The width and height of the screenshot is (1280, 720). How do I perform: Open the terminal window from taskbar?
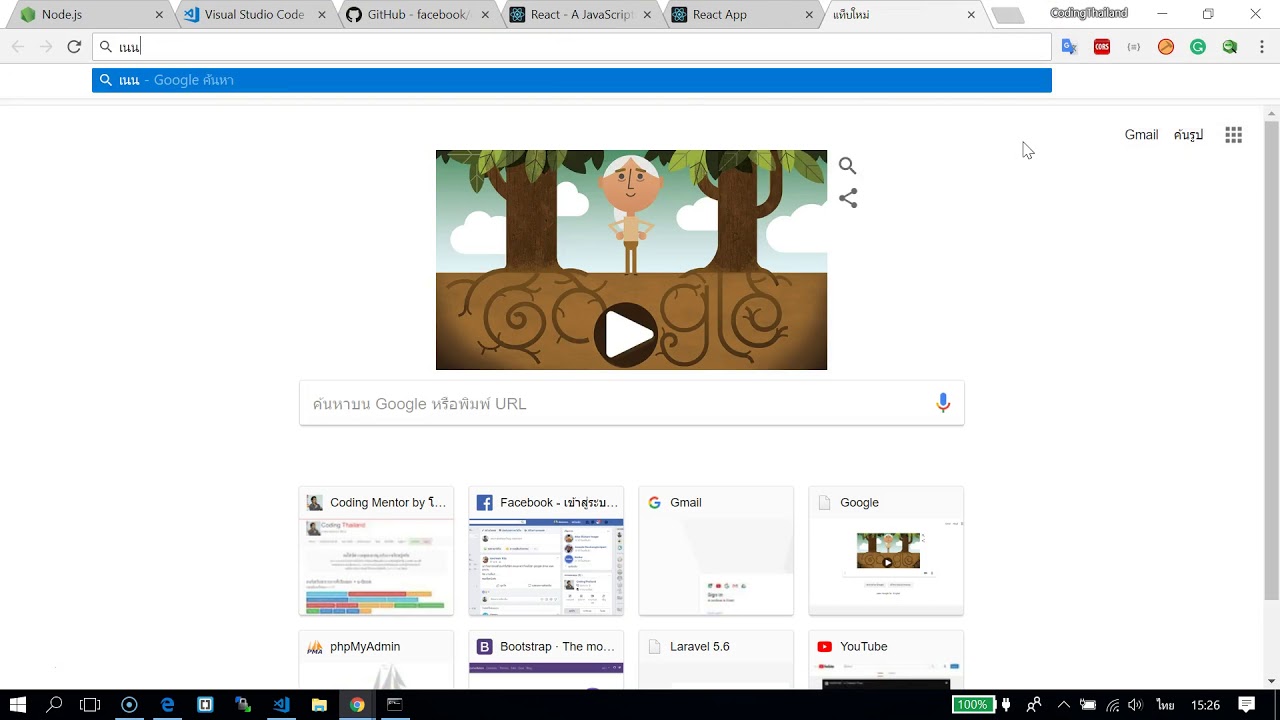pos(395,705)
